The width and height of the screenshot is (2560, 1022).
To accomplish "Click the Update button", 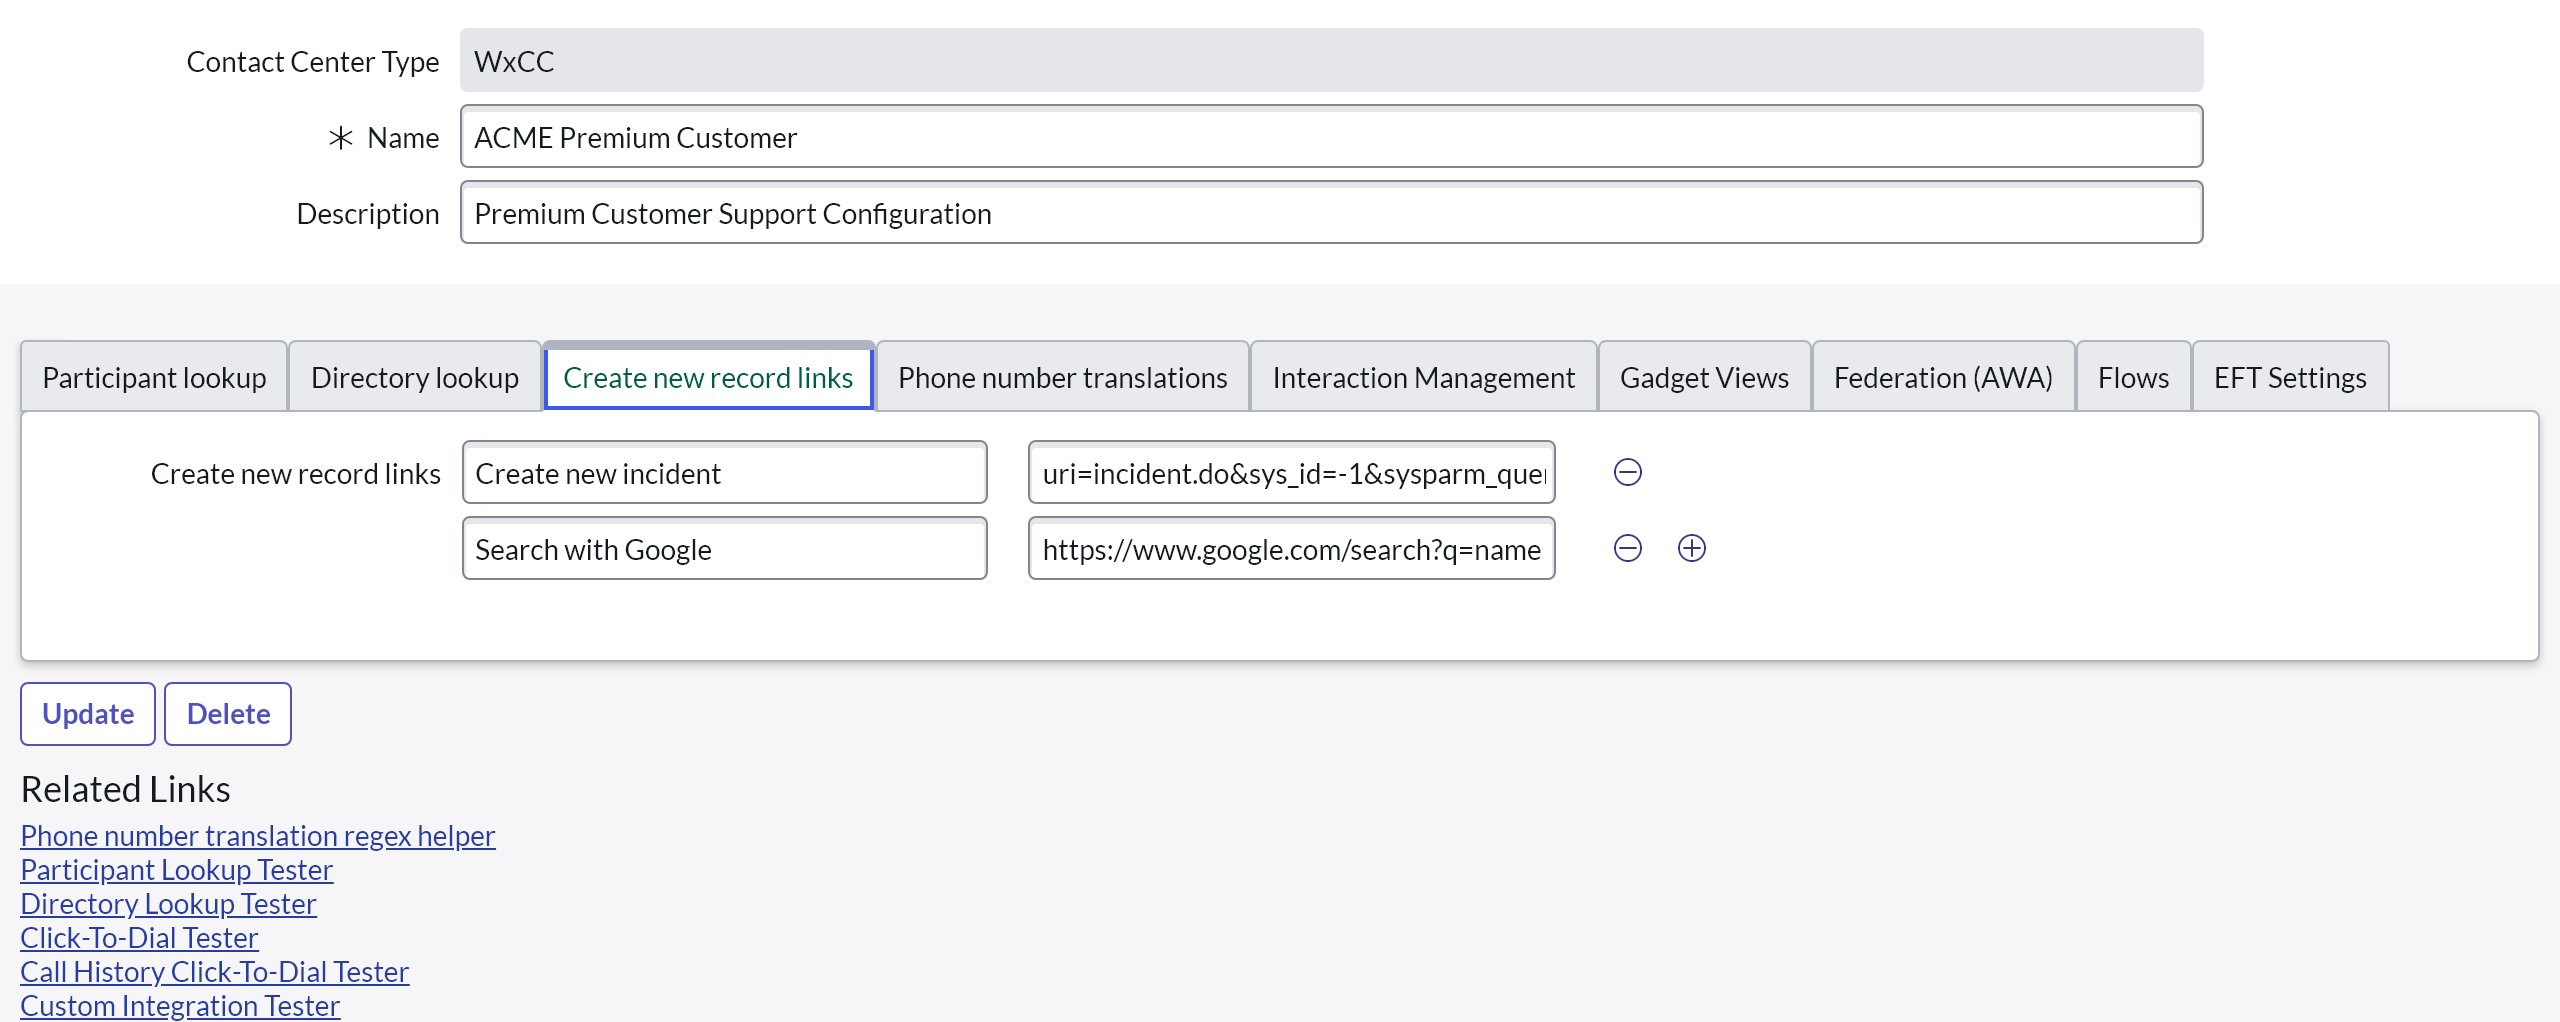I will 88,714.
